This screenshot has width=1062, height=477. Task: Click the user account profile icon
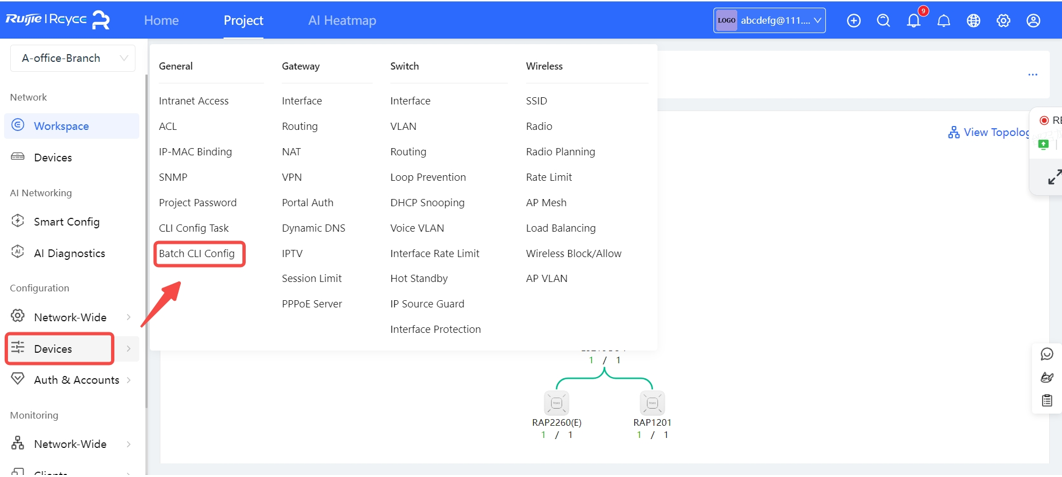tap(1033, 20)
